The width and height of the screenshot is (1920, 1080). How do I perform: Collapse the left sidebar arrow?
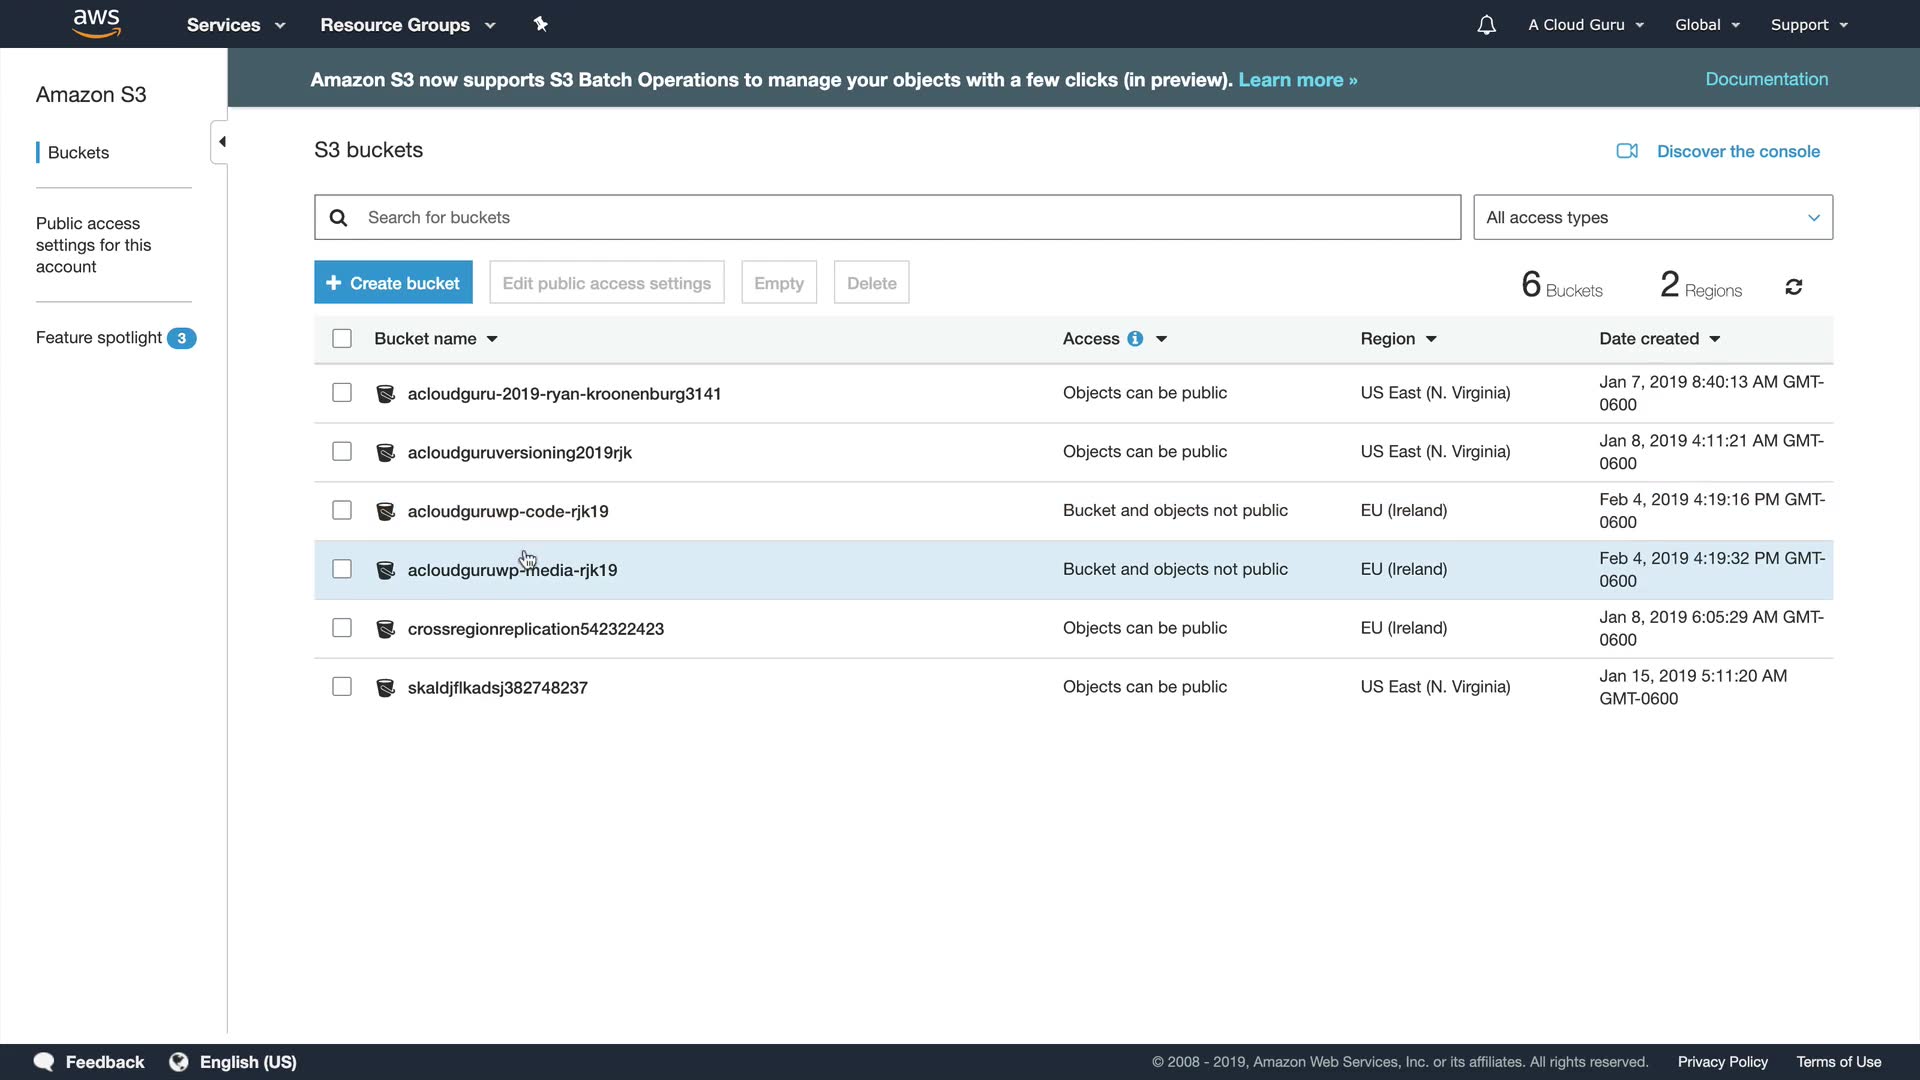pyautogui.click(x=221, y=142)
